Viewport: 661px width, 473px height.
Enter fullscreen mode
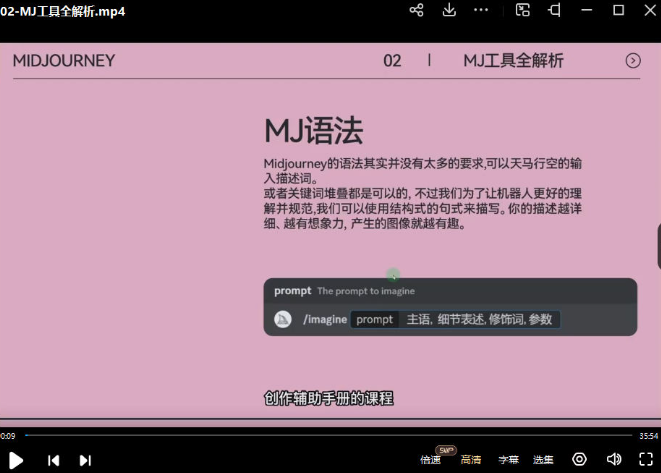pos(646,459)
